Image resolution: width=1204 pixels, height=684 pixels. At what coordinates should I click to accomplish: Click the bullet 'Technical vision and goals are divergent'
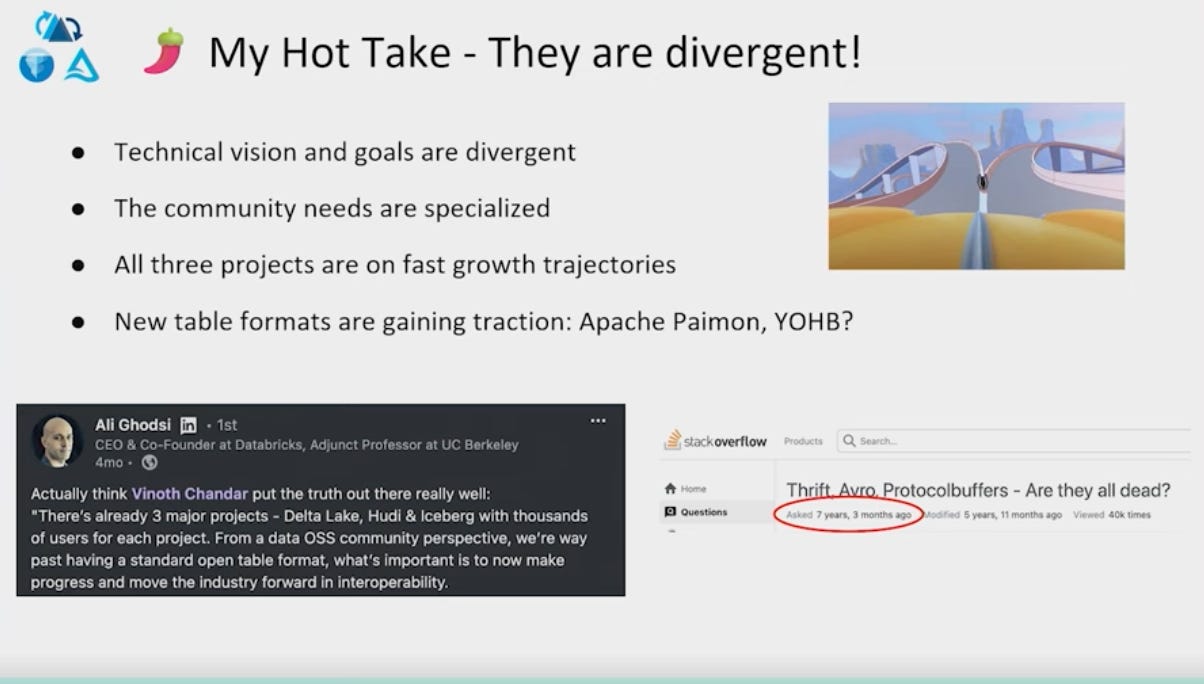[x=345, y=152]
